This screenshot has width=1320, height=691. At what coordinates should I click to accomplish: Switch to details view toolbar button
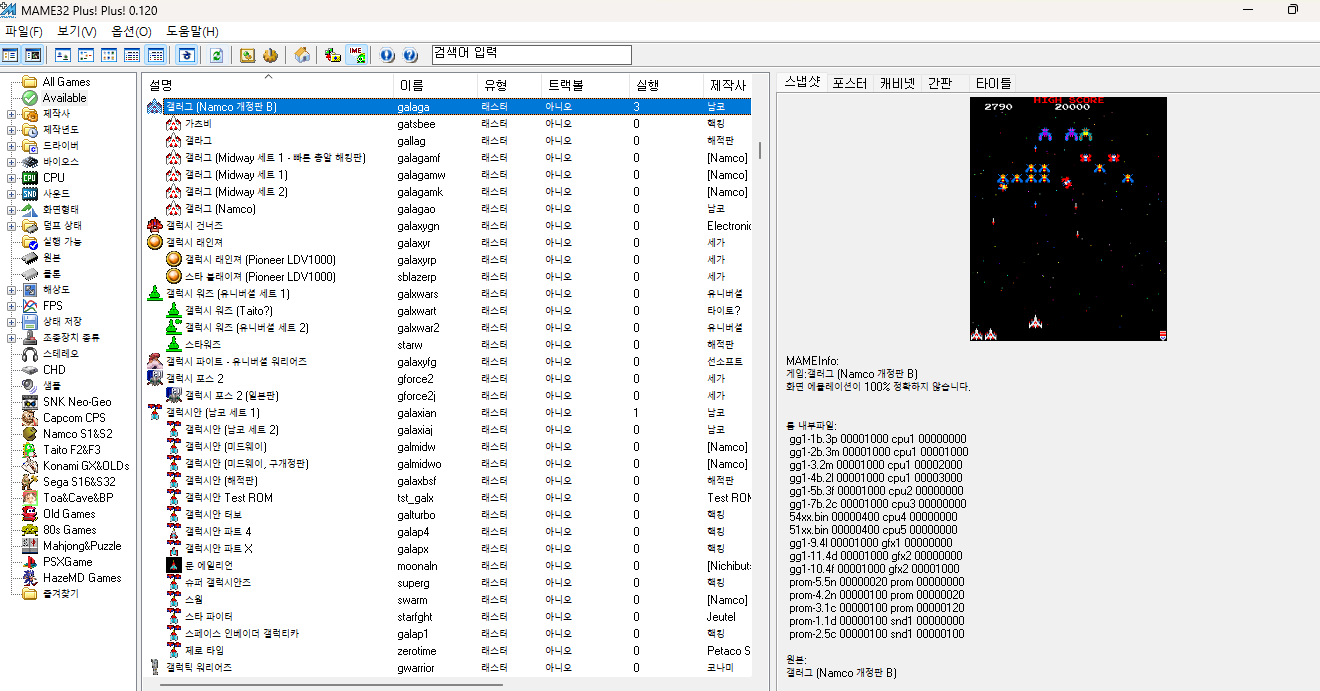tap(133, 55)
